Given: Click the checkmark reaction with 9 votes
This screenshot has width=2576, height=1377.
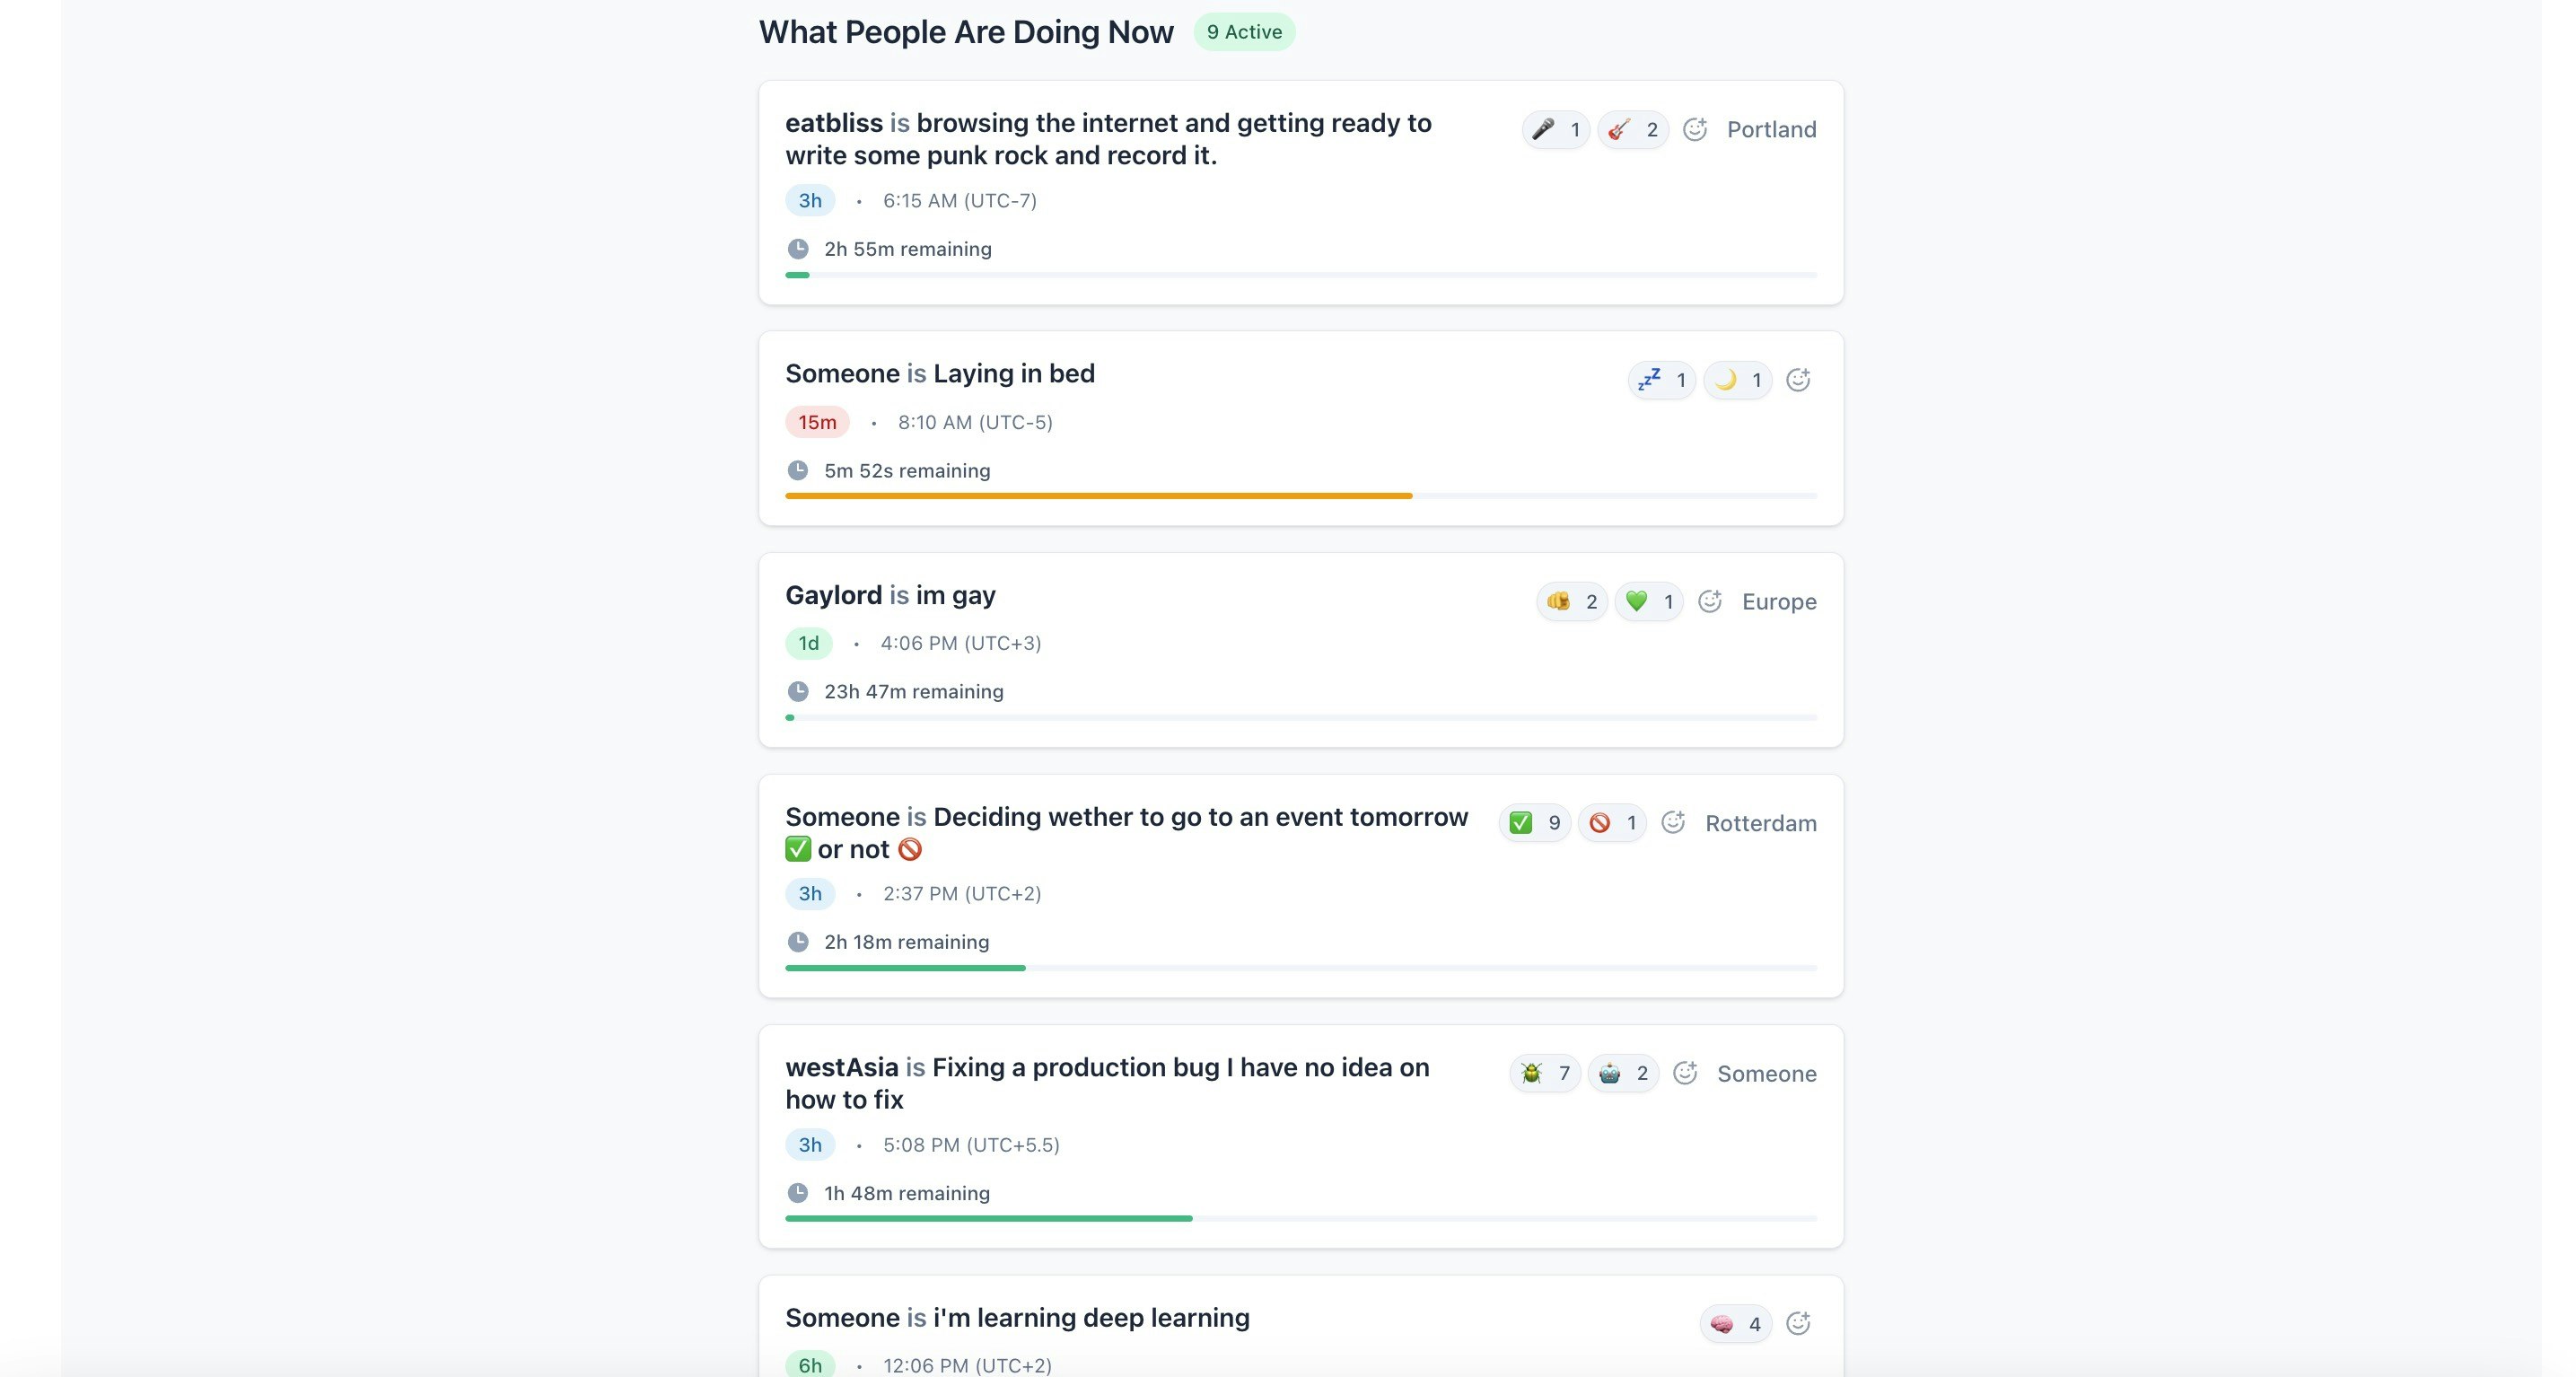Looking at the screenshot, I should 1534,823.
